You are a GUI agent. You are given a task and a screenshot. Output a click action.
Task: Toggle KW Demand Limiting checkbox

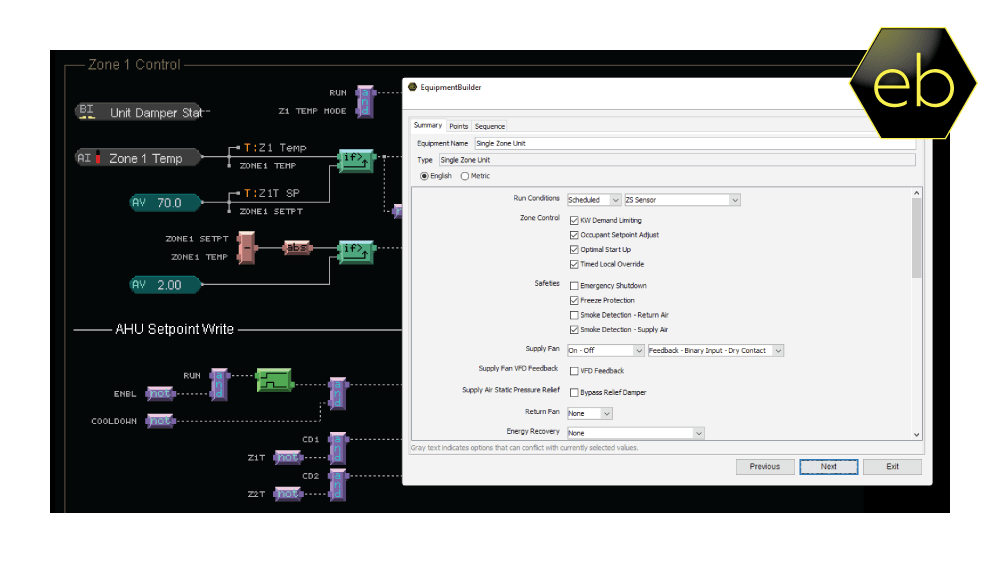click(x=574, y=221)
